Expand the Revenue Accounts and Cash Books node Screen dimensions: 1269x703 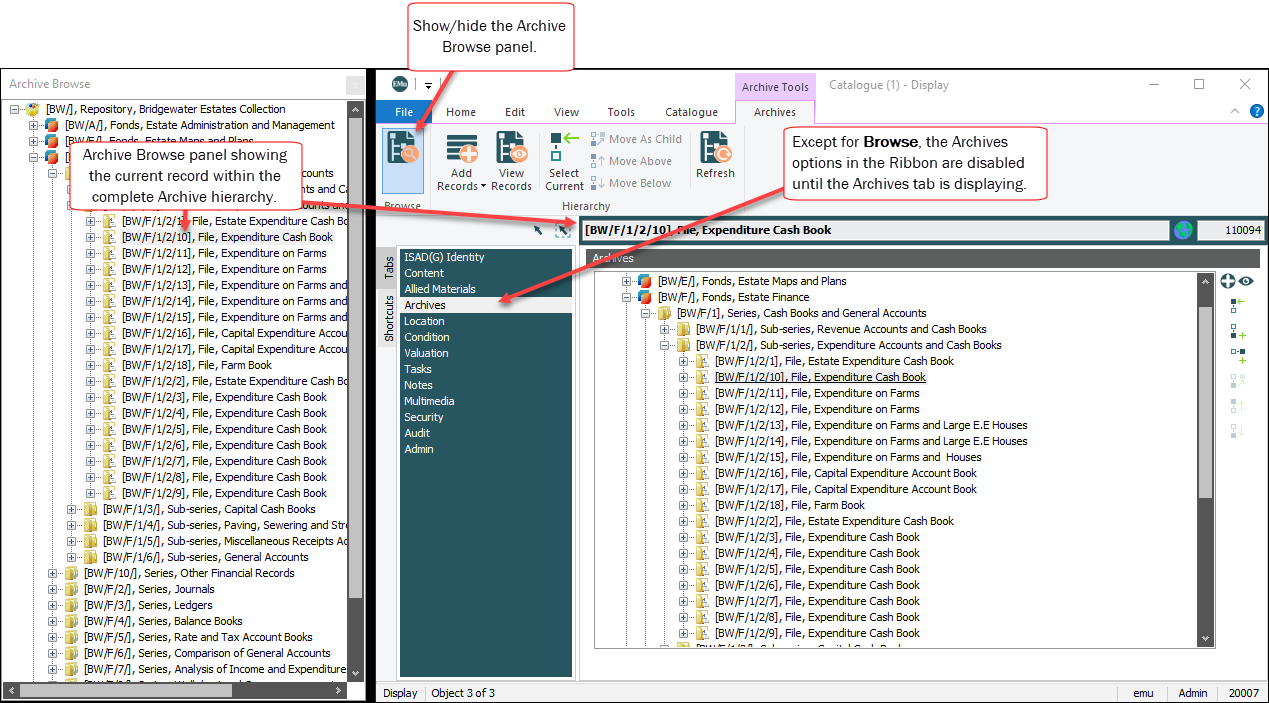666,329
